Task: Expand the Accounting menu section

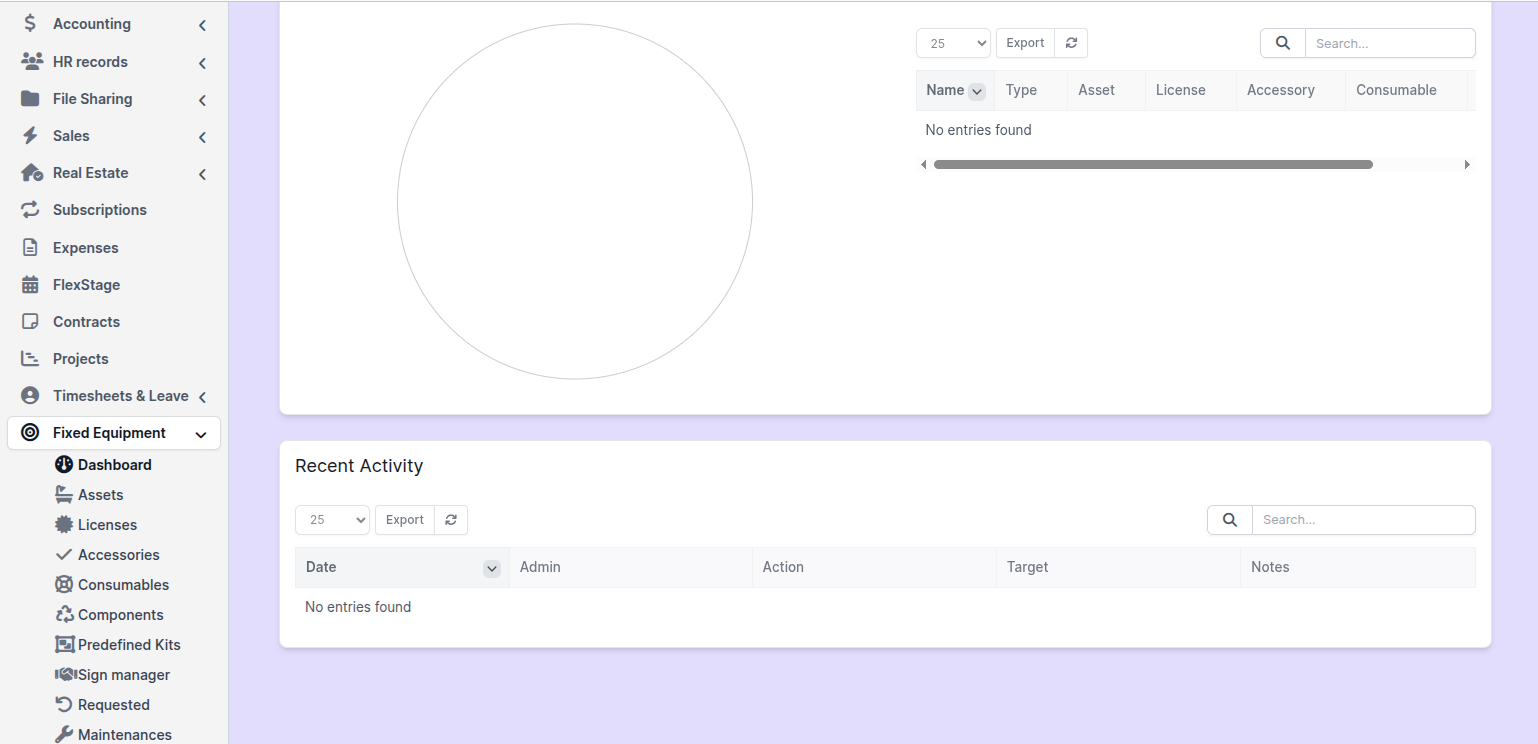Action: (x=202, y=25)
